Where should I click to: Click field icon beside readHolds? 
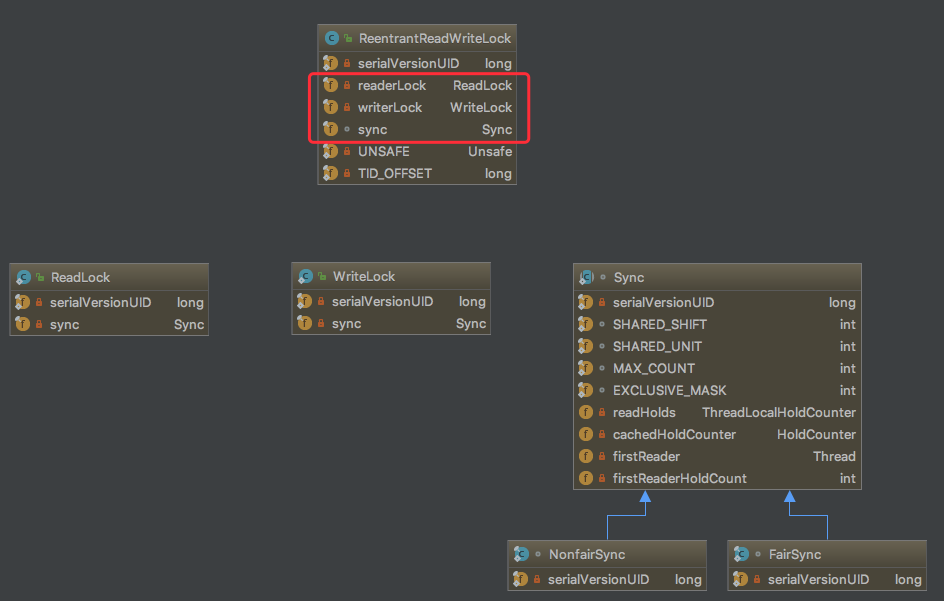coord(586,412)
